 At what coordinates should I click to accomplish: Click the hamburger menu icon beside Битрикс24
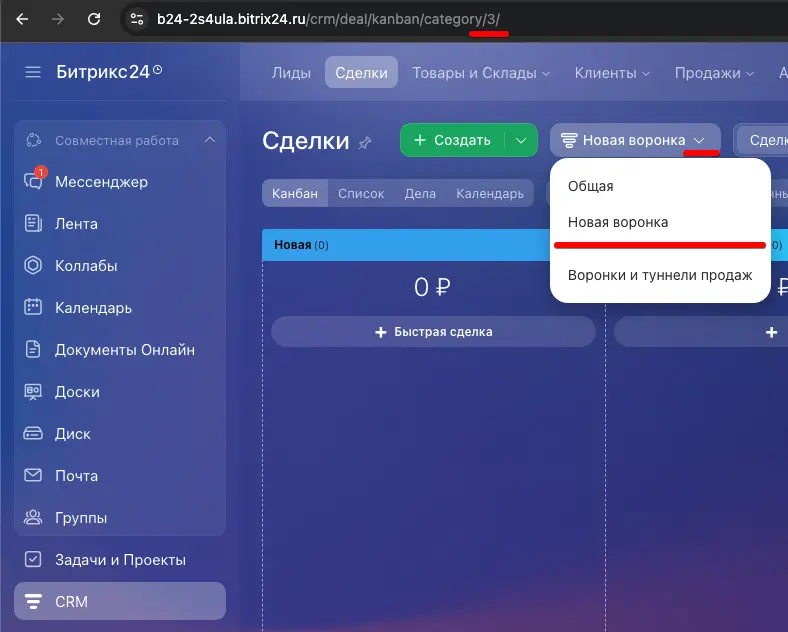(33, 72)
